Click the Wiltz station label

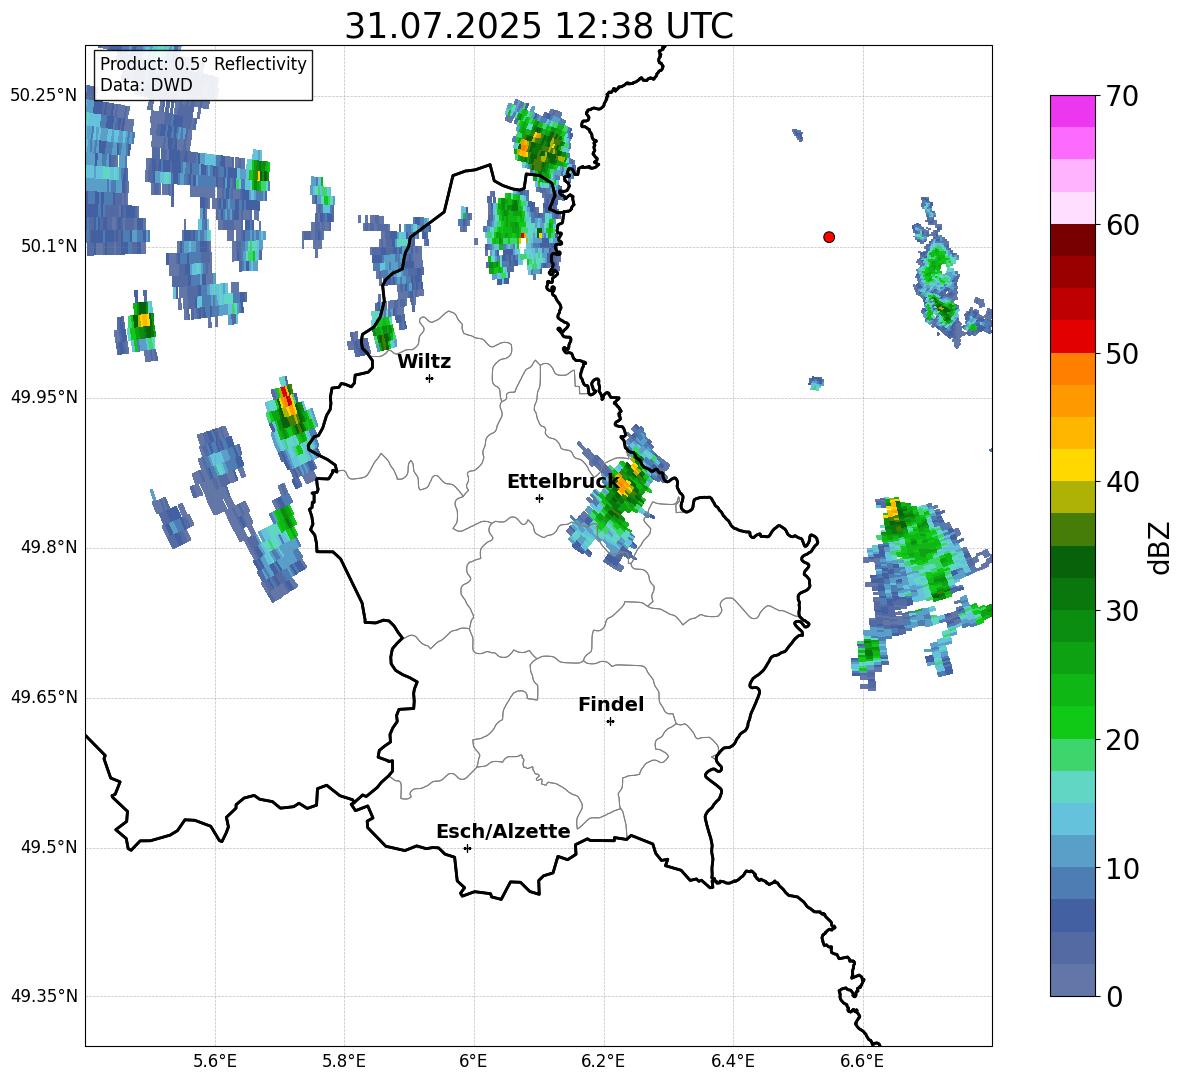tap(424, 362)
